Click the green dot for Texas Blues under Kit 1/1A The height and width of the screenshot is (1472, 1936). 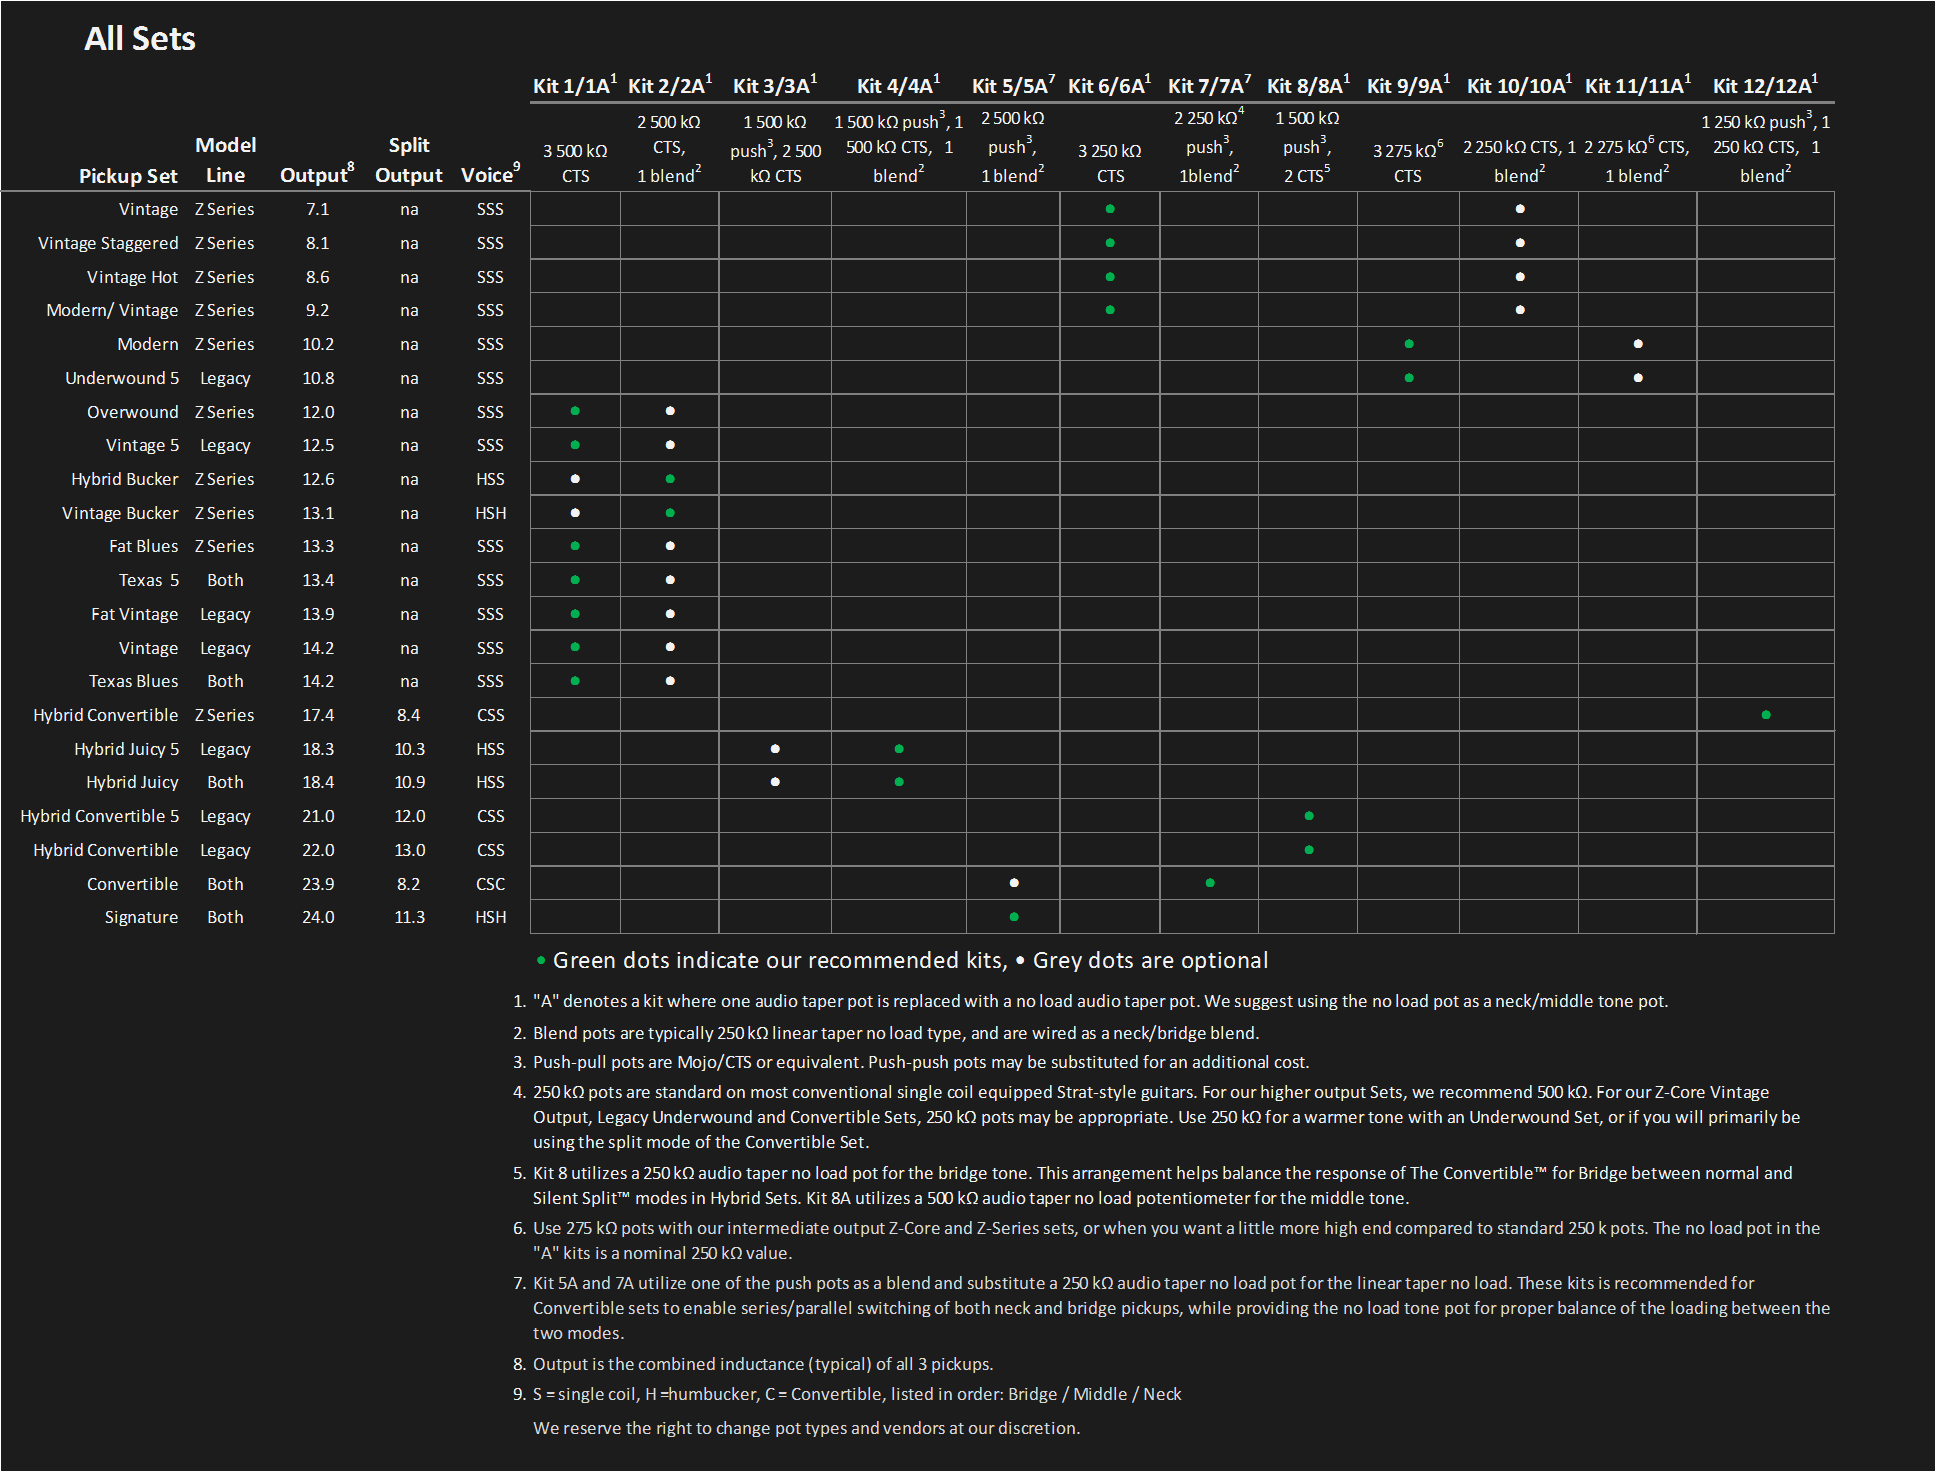pyautogui.click(x=575, y=681)
